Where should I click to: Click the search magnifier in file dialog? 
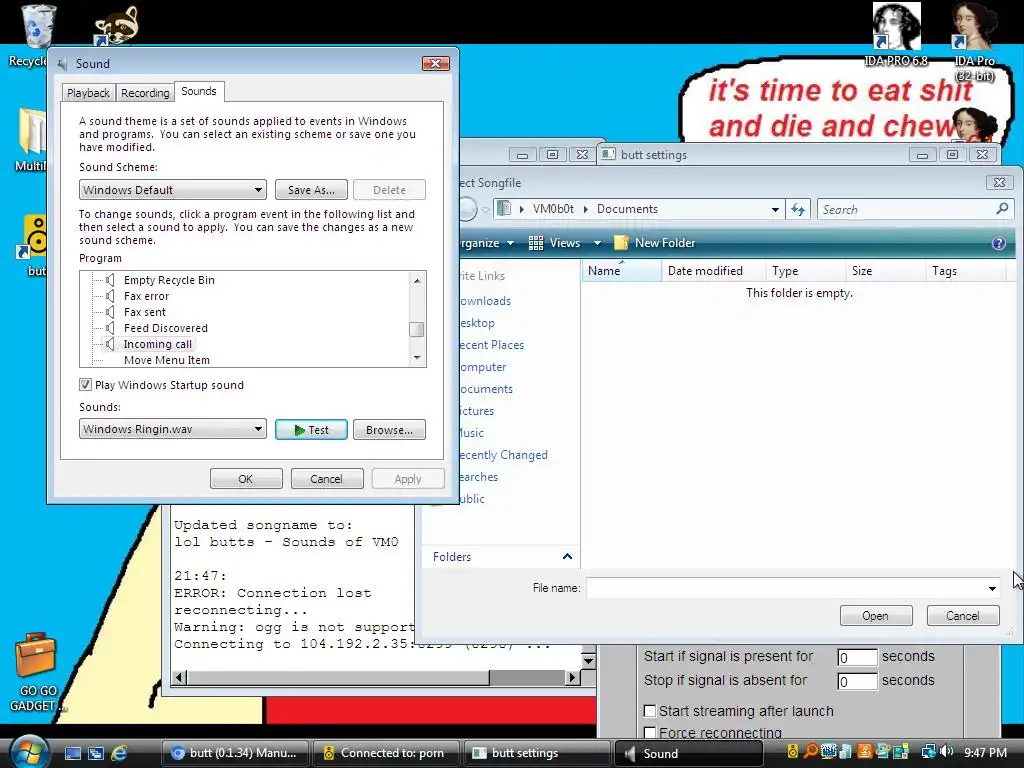pos(1002,209)
